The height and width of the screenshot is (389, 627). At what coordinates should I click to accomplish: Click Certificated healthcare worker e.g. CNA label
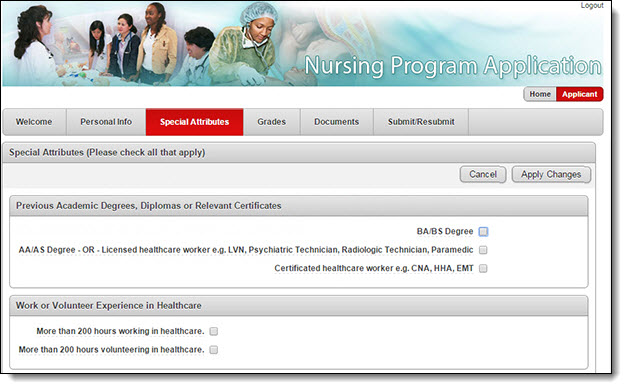point(373,268)
